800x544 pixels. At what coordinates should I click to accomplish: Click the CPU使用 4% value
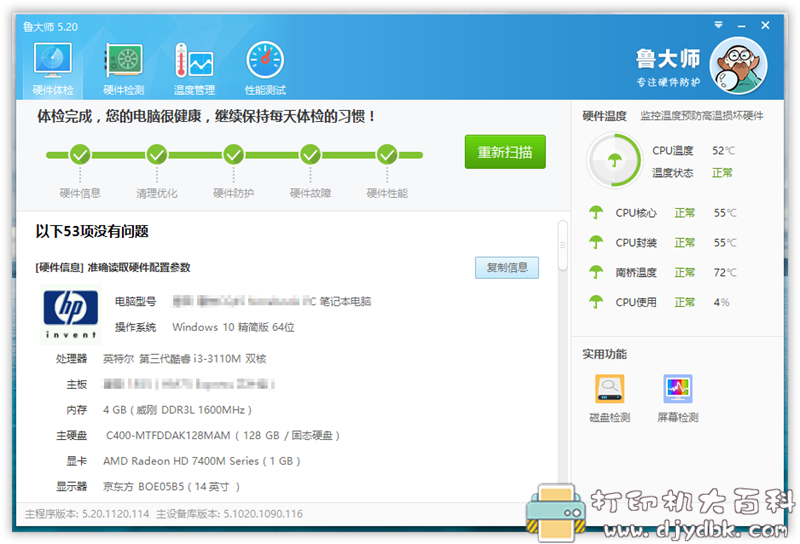[721, 302]
